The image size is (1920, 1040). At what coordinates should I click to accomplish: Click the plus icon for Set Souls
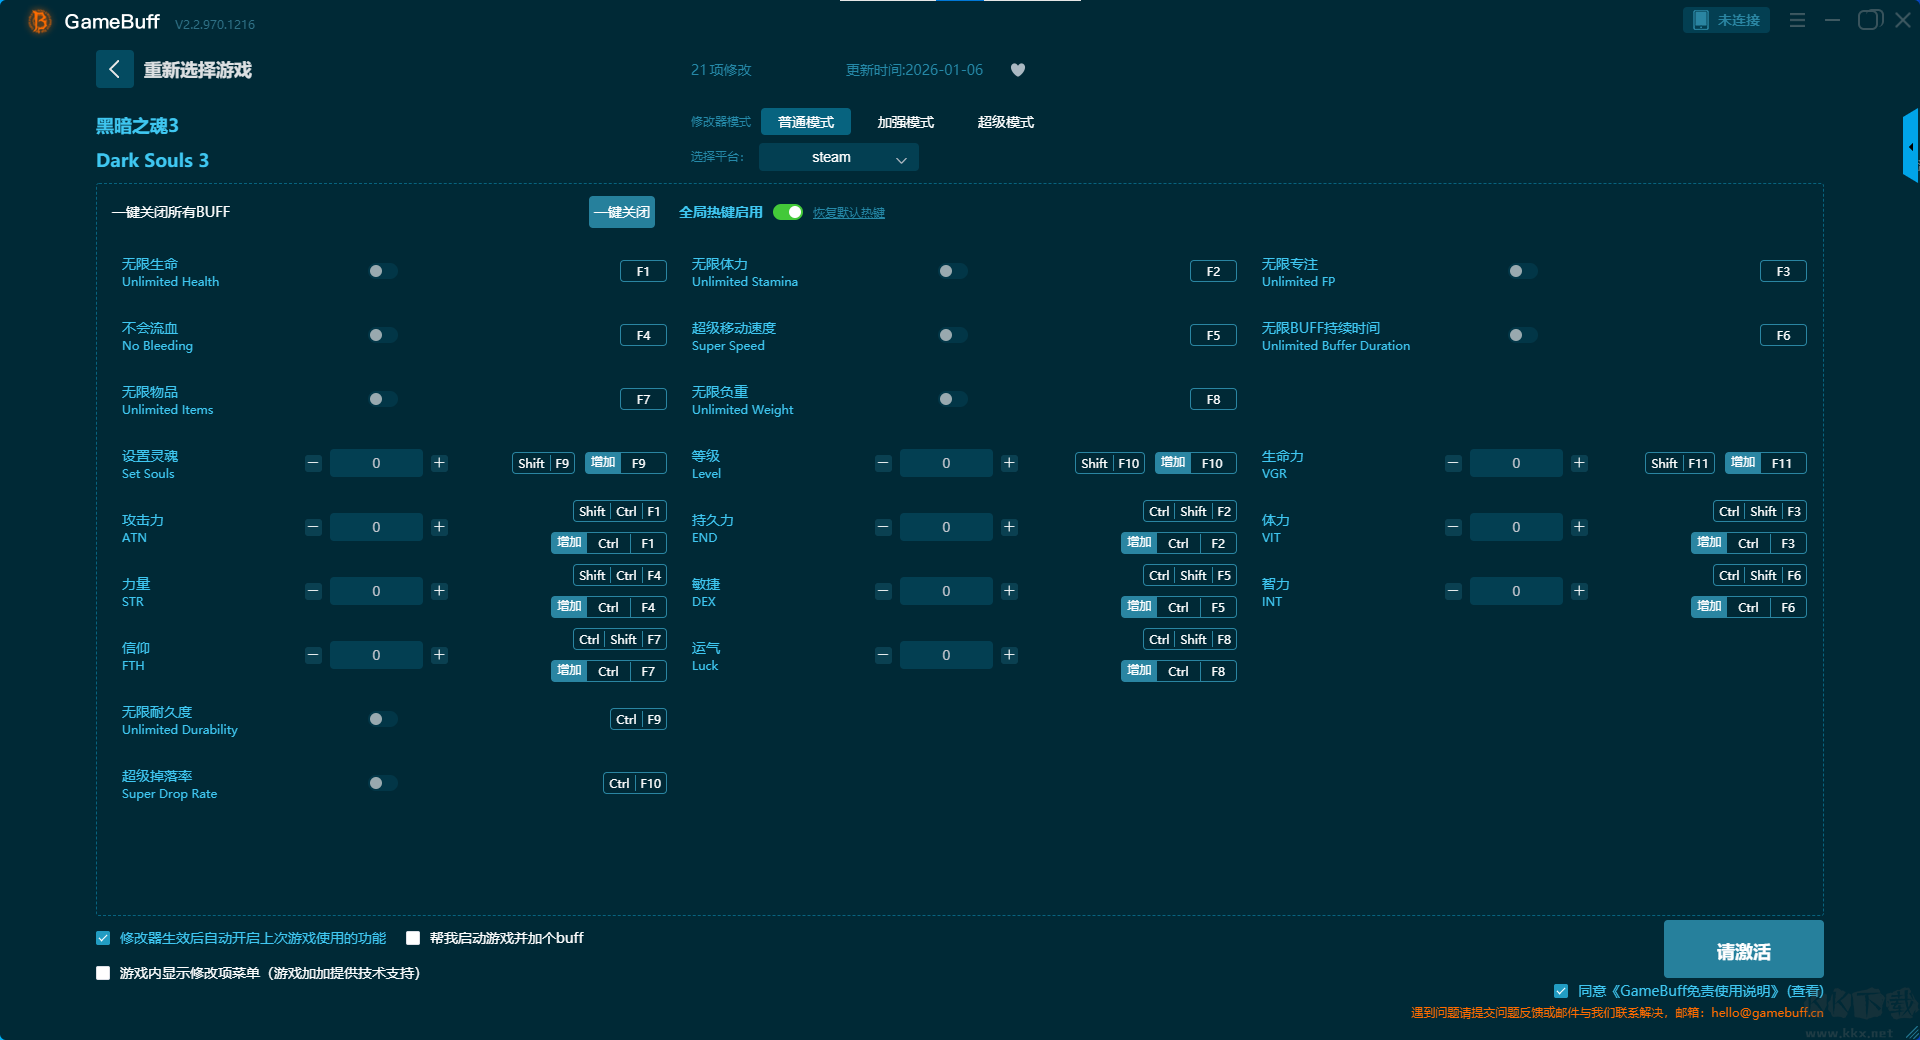(x=439, y=463)
